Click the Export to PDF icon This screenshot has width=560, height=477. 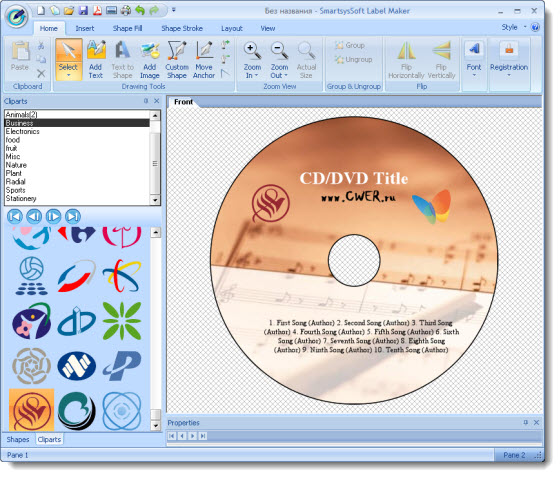coord(97,10)
